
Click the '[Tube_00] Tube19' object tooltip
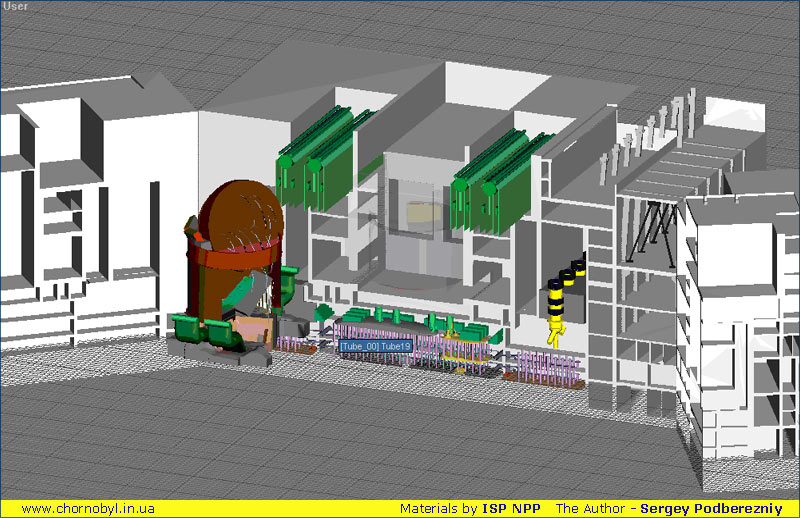375,346
